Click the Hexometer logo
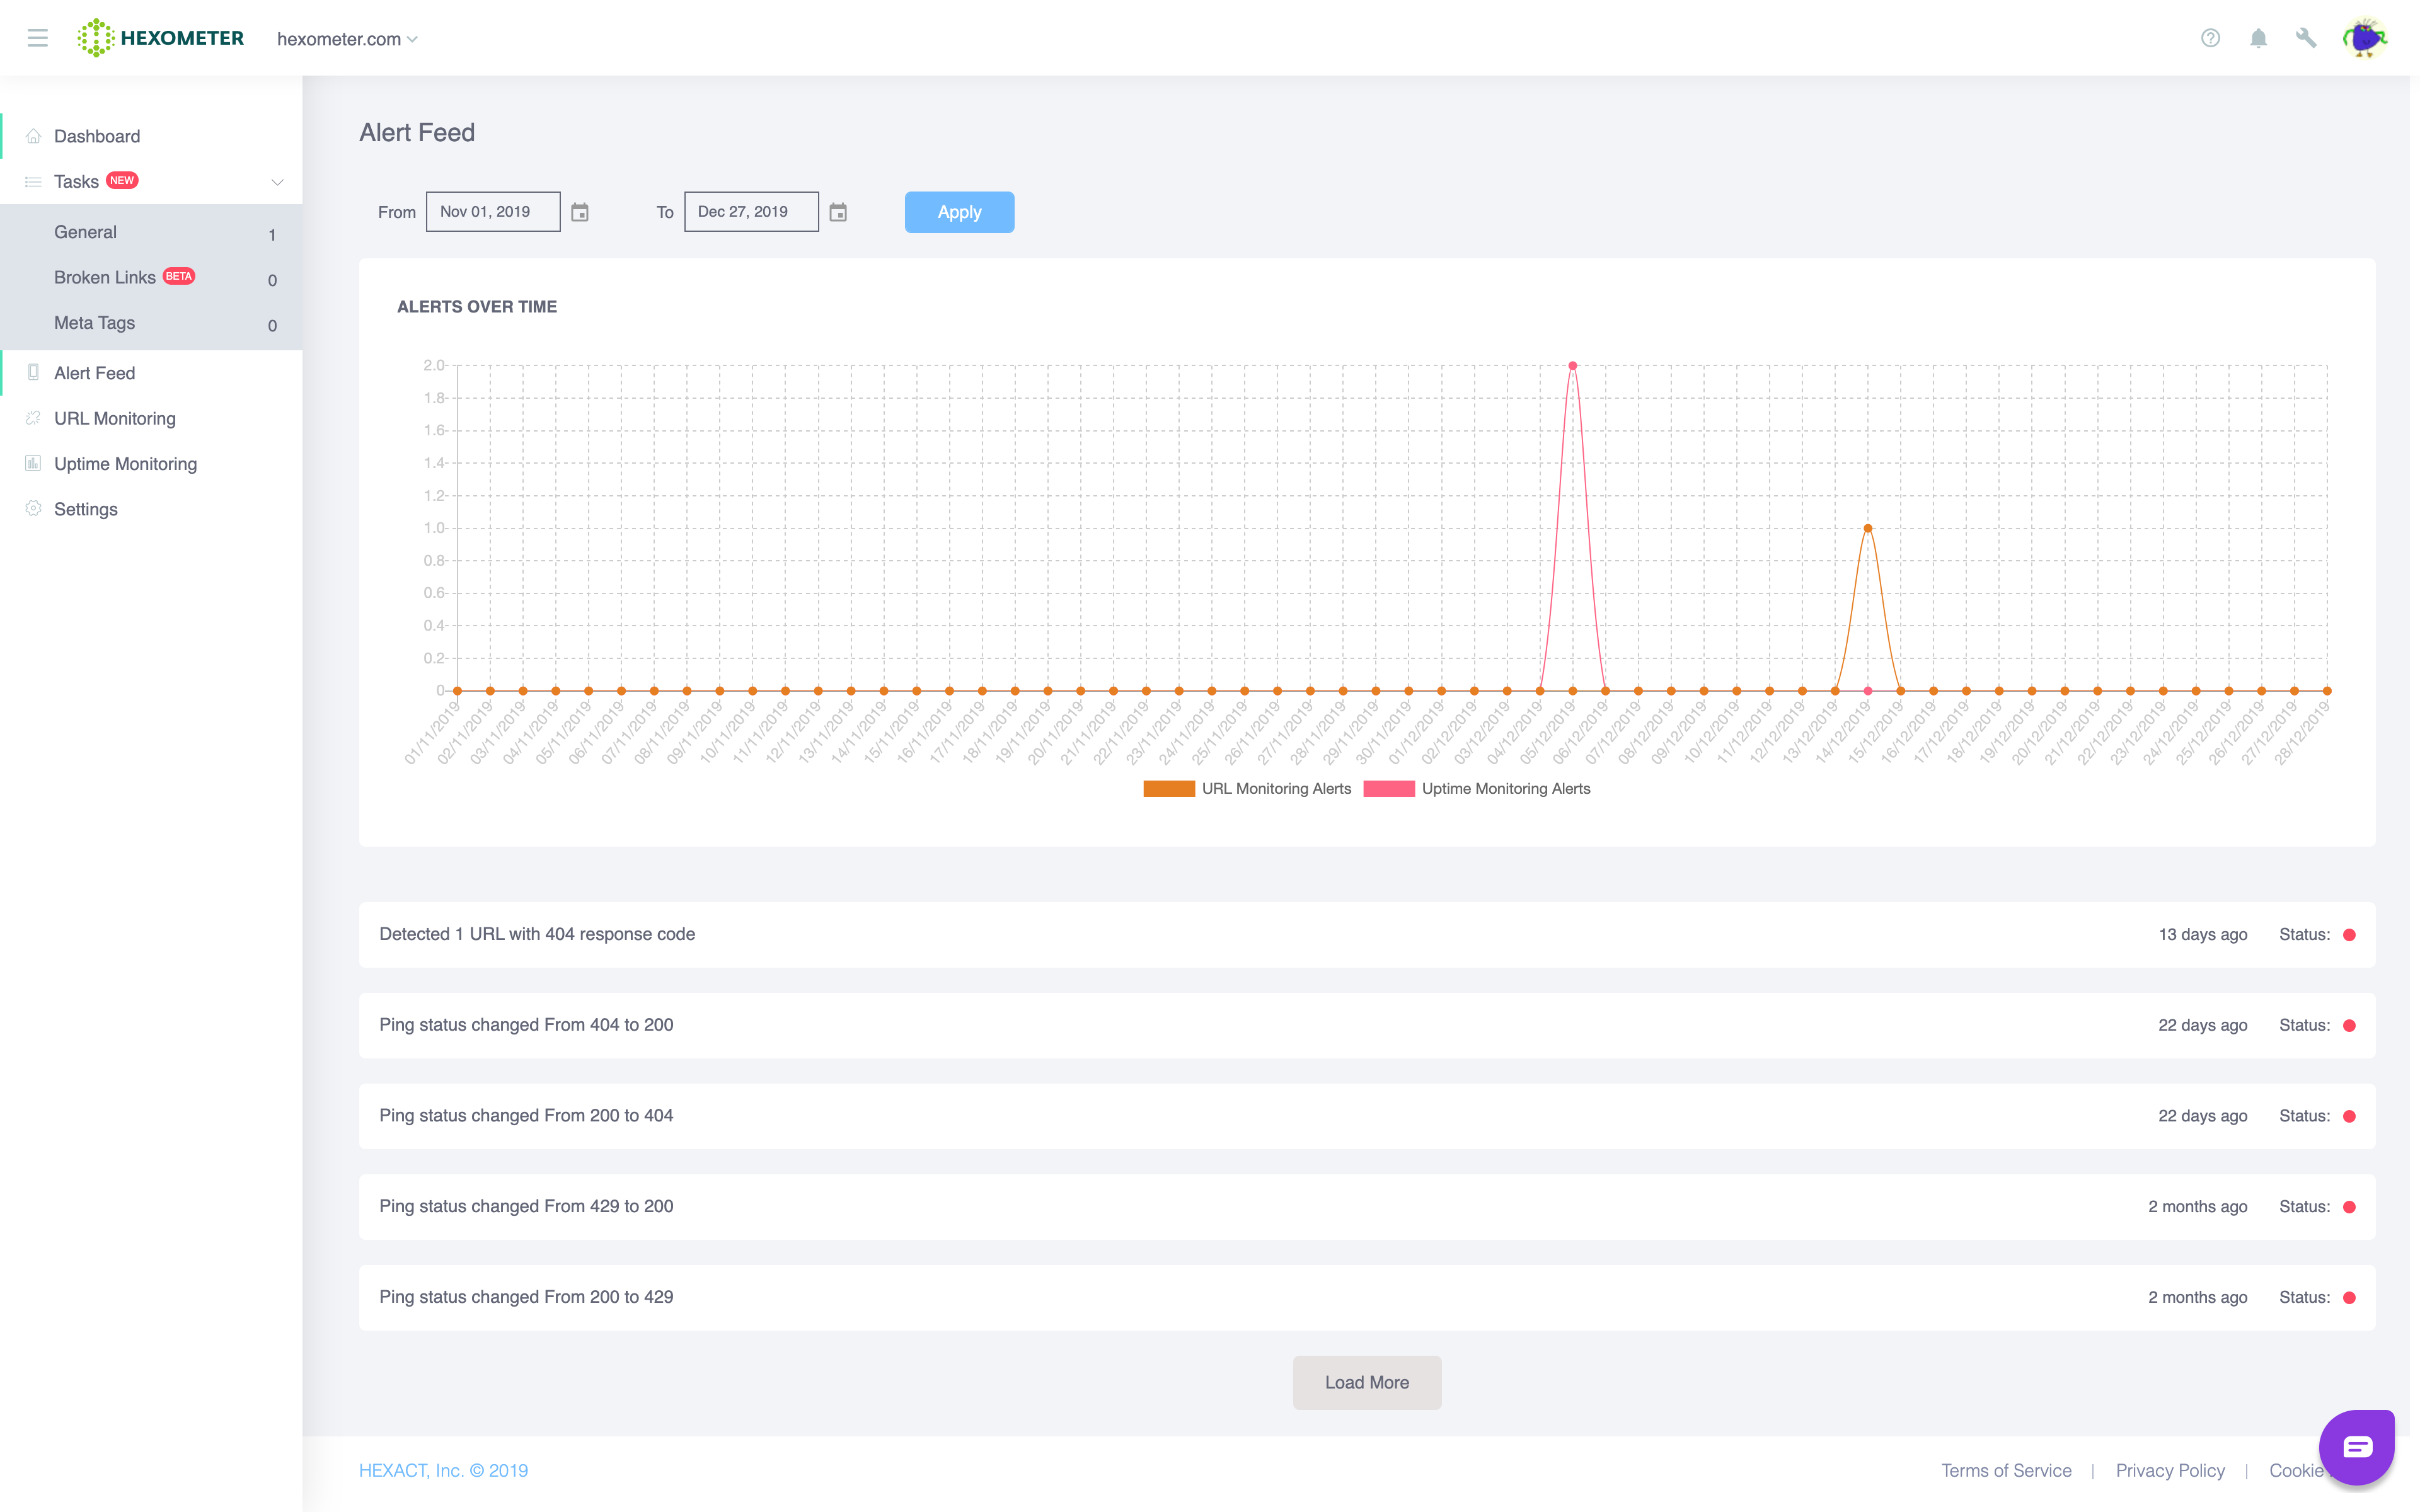This screenshot has height=1512, width=2420. [161, 38]
